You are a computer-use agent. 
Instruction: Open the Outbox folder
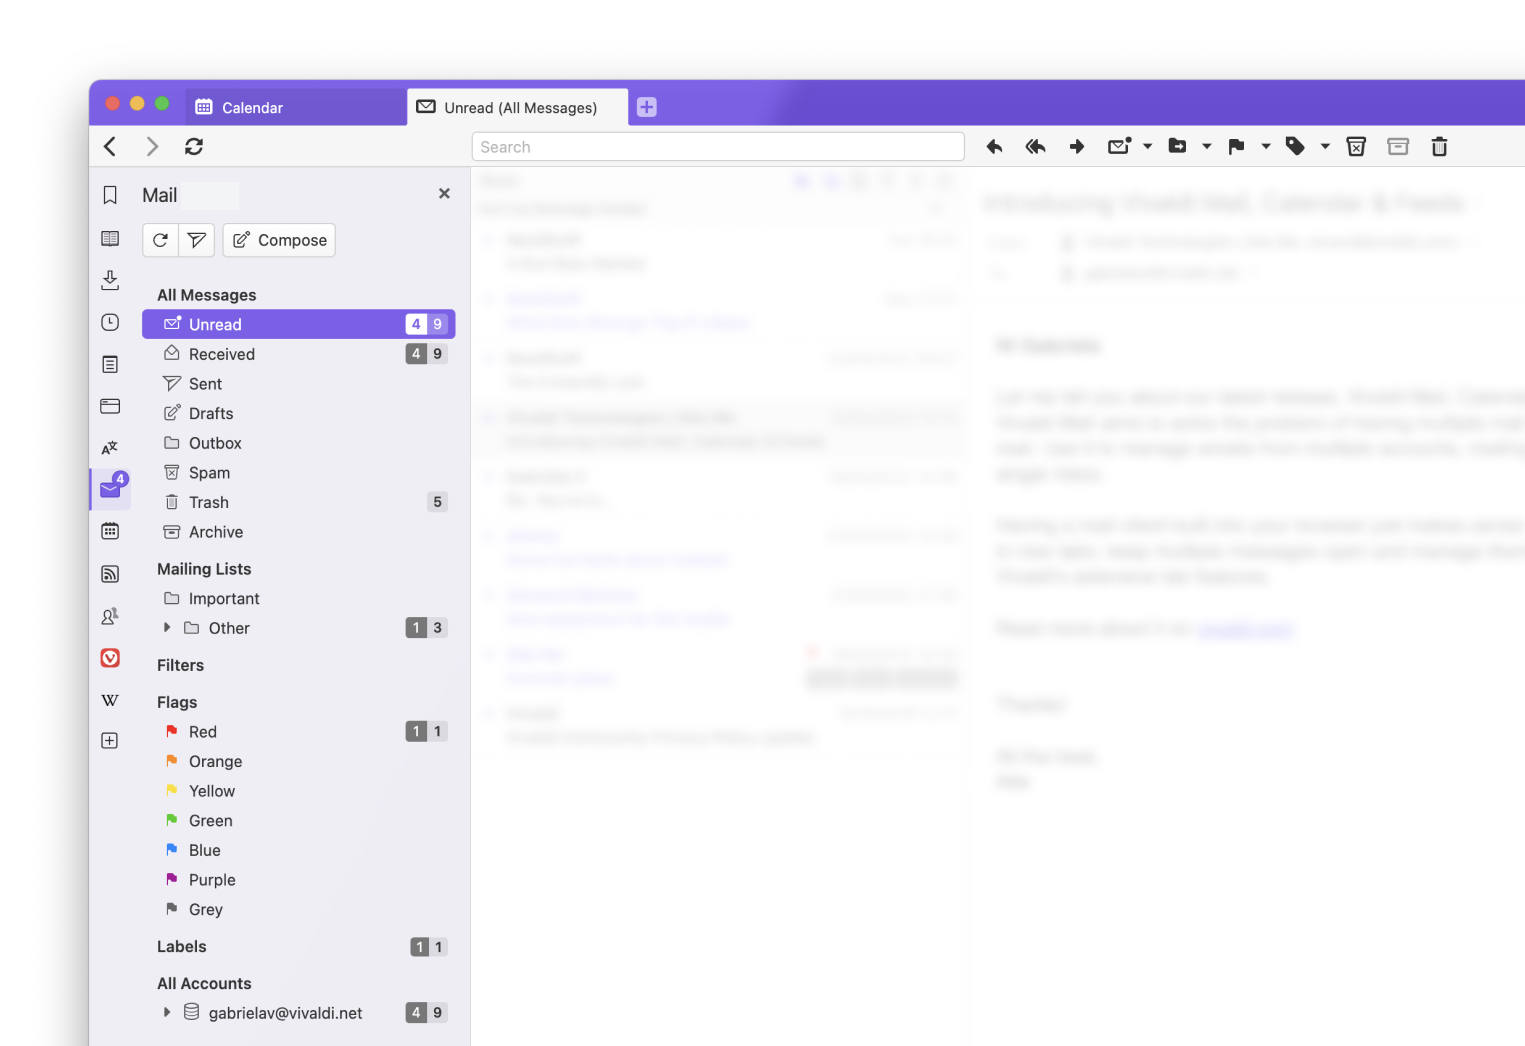[299, 443]
